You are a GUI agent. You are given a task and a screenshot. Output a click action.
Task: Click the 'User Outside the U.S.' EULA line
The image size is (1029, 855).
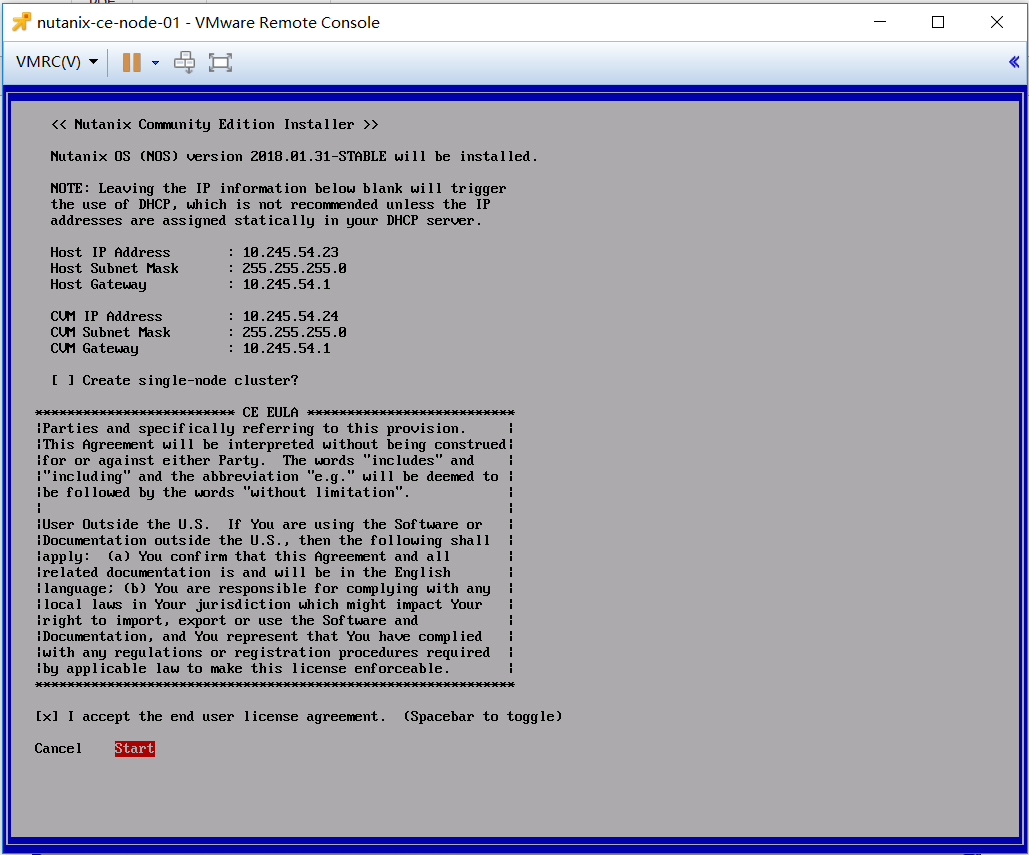pyautogui.click(x=262, y=525)
